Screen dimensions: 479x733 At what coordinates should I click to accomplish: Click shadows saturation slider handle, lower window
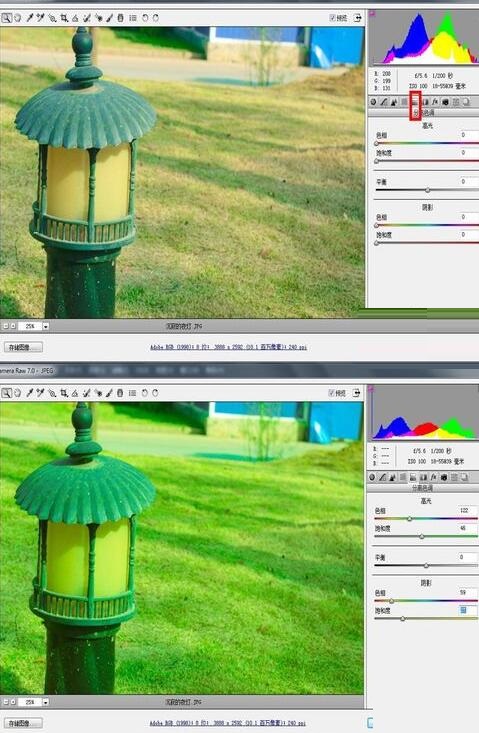click(x=403, y=619)
